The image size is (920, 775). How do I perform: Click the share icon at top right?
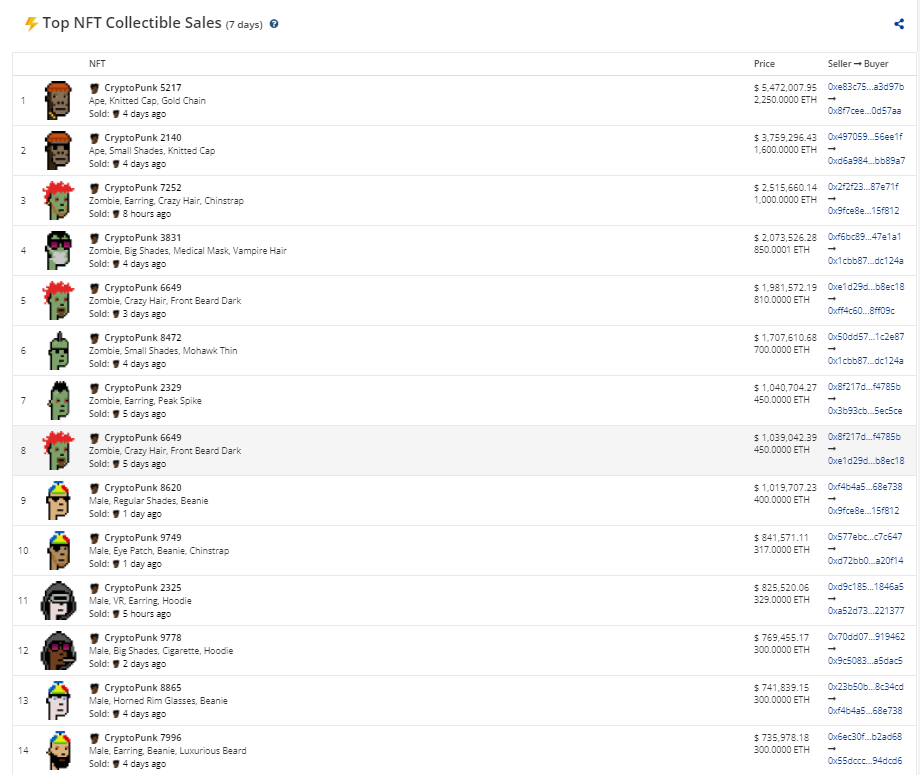(899, 24)
